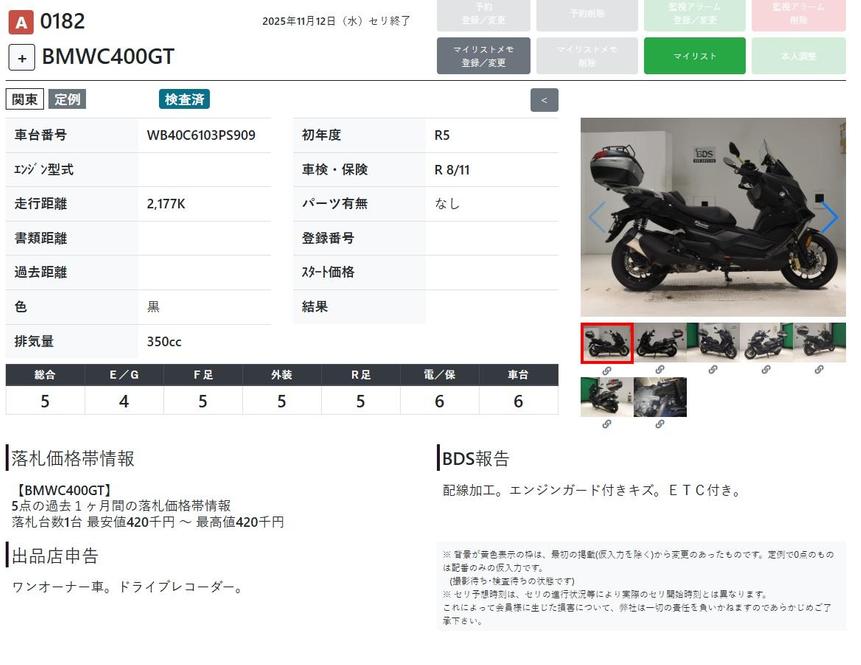Click the main scooter photo
This screenshot has height=665, width=861.
[x=713, y=217]
